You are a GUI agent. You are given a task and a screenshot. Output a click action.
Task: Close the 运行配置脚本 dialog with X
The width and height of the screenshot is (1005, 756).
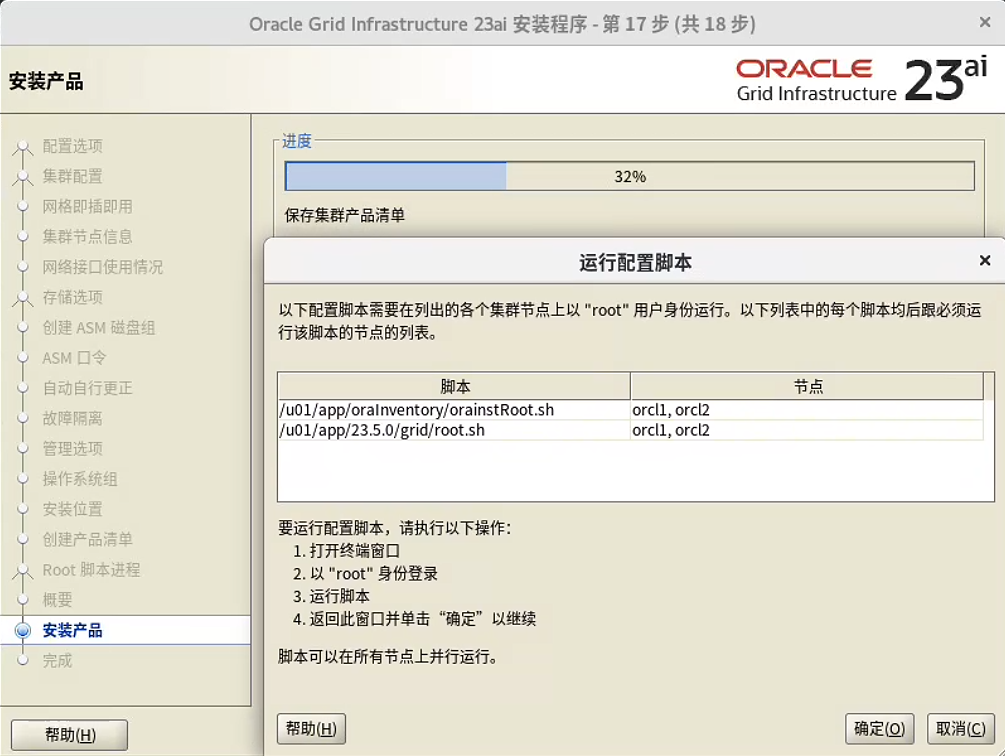coord(985,261)
